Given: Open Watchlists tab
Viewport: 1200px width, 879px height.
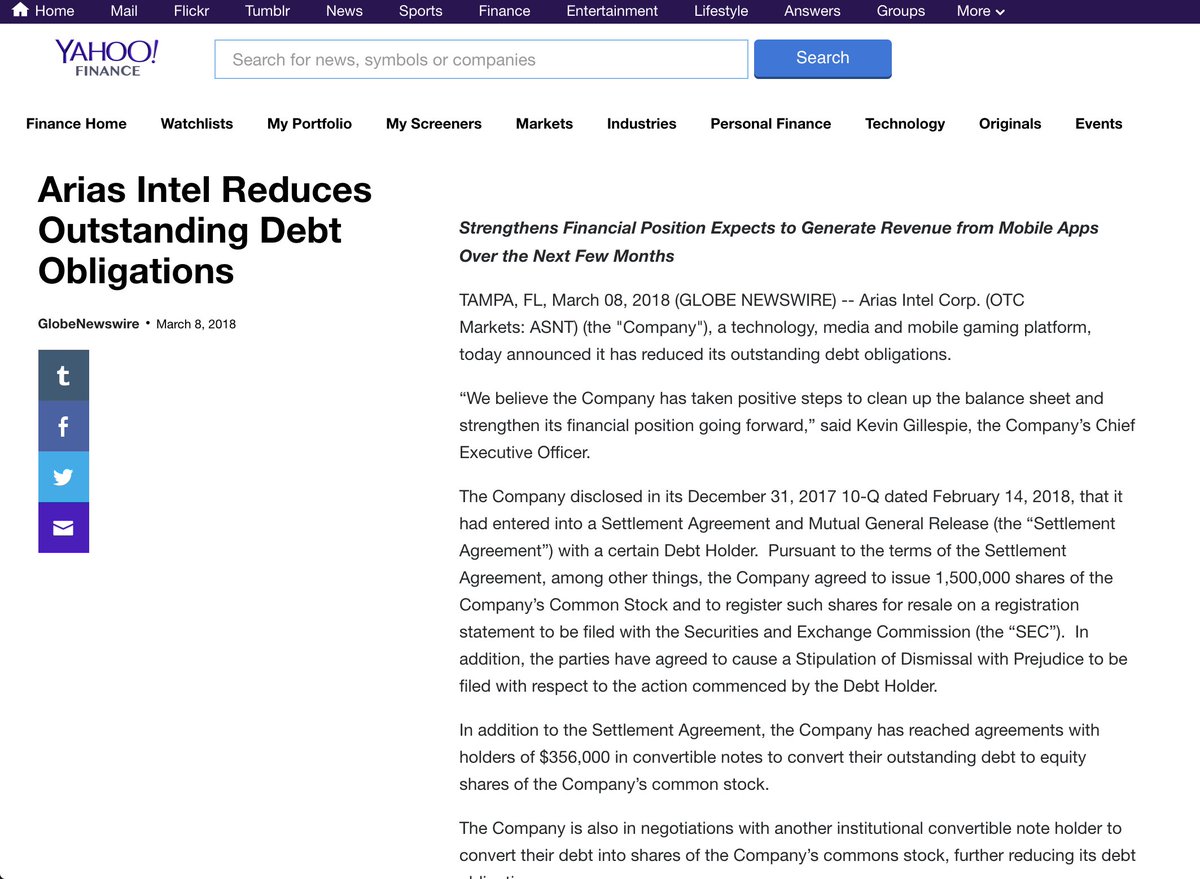Looking at the screenshot, I should coord(197,124).
